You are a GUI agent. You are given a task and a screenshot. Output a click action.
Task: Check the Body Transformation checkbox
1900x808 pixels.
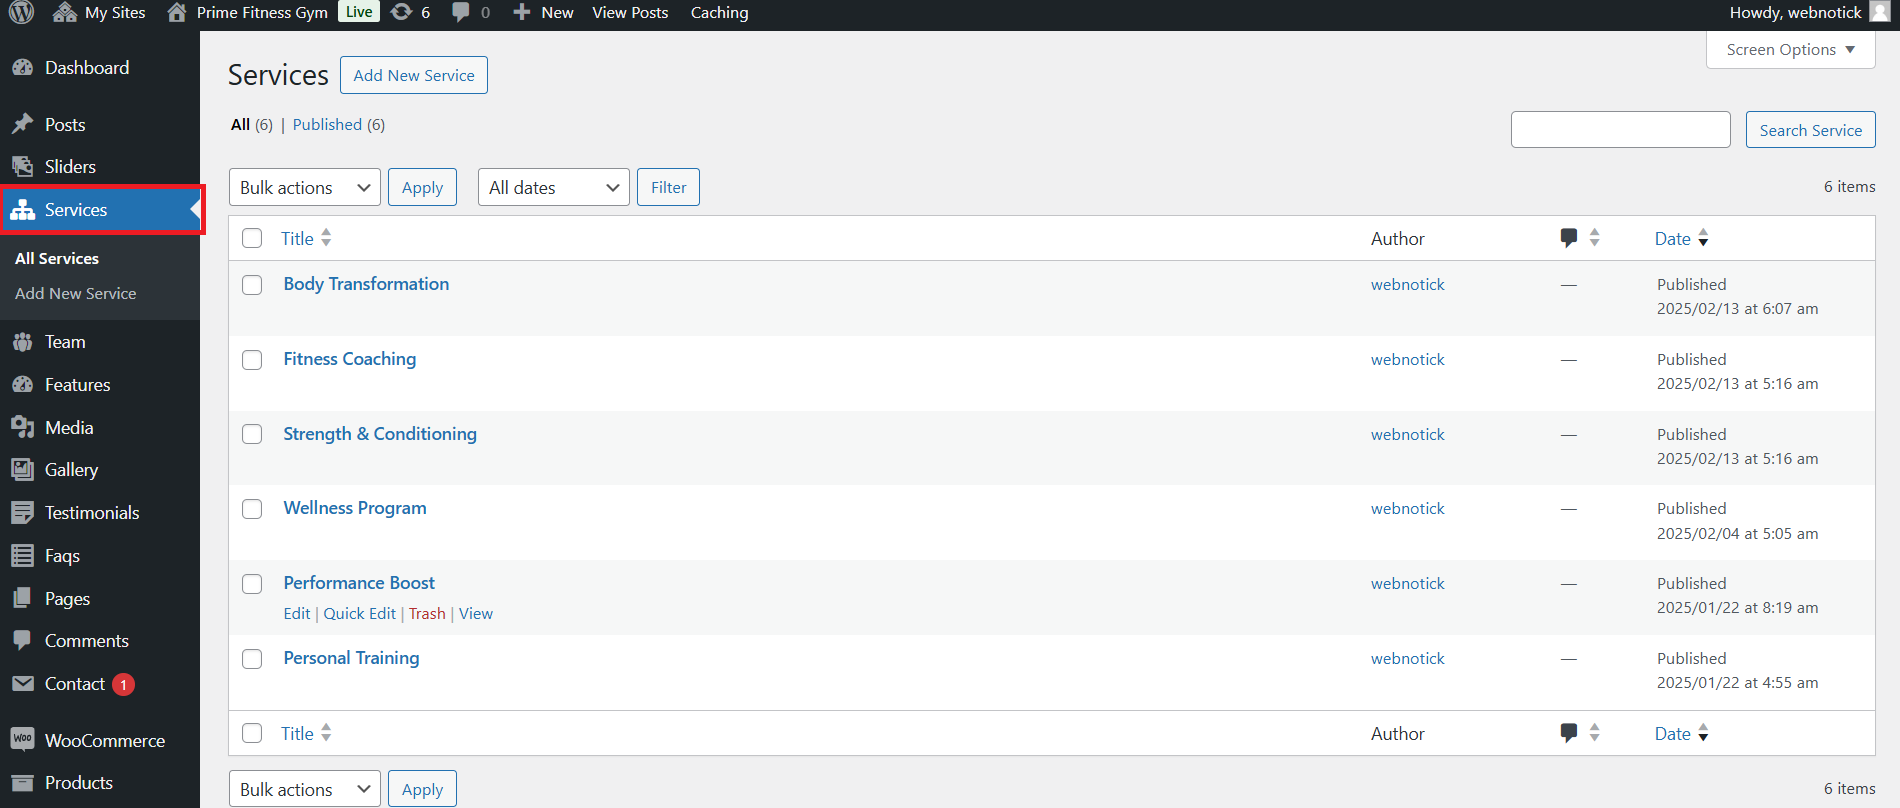(252, 285)
